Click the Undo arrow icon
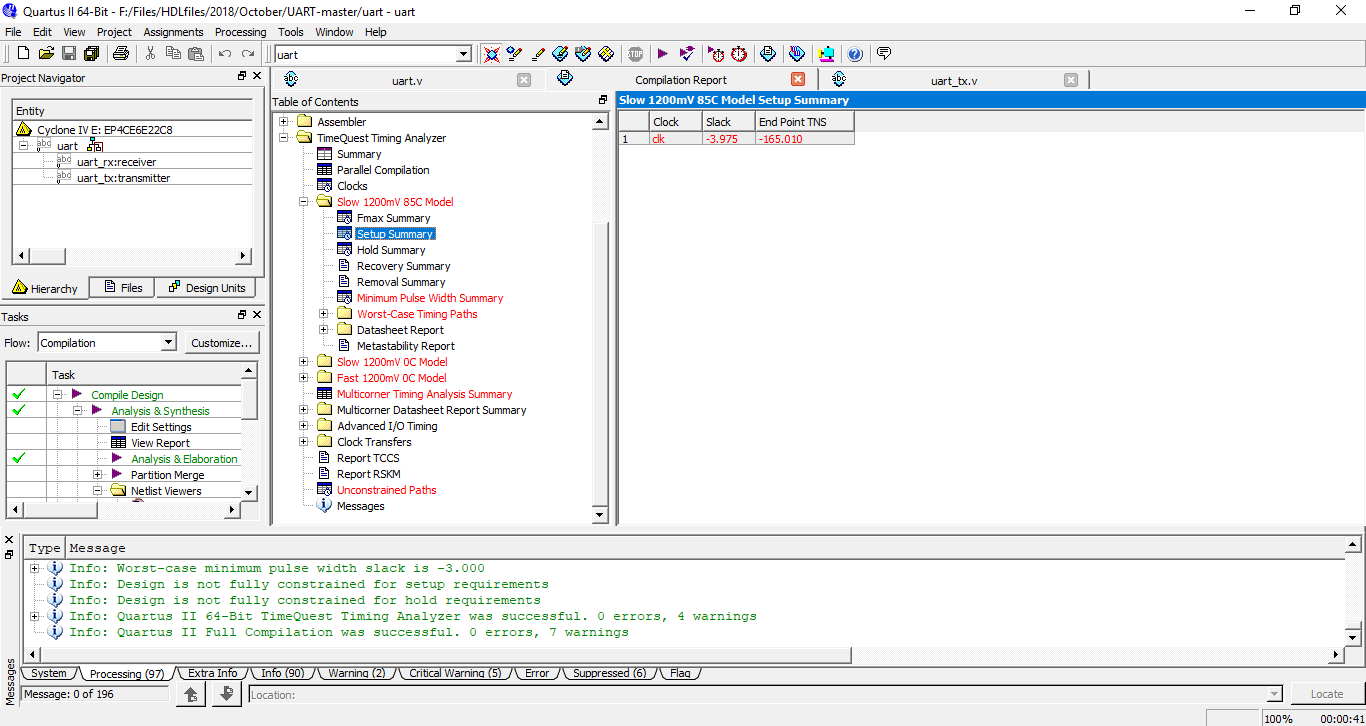This screenshot has width=1366, height=726. click(x=225, y=54)
